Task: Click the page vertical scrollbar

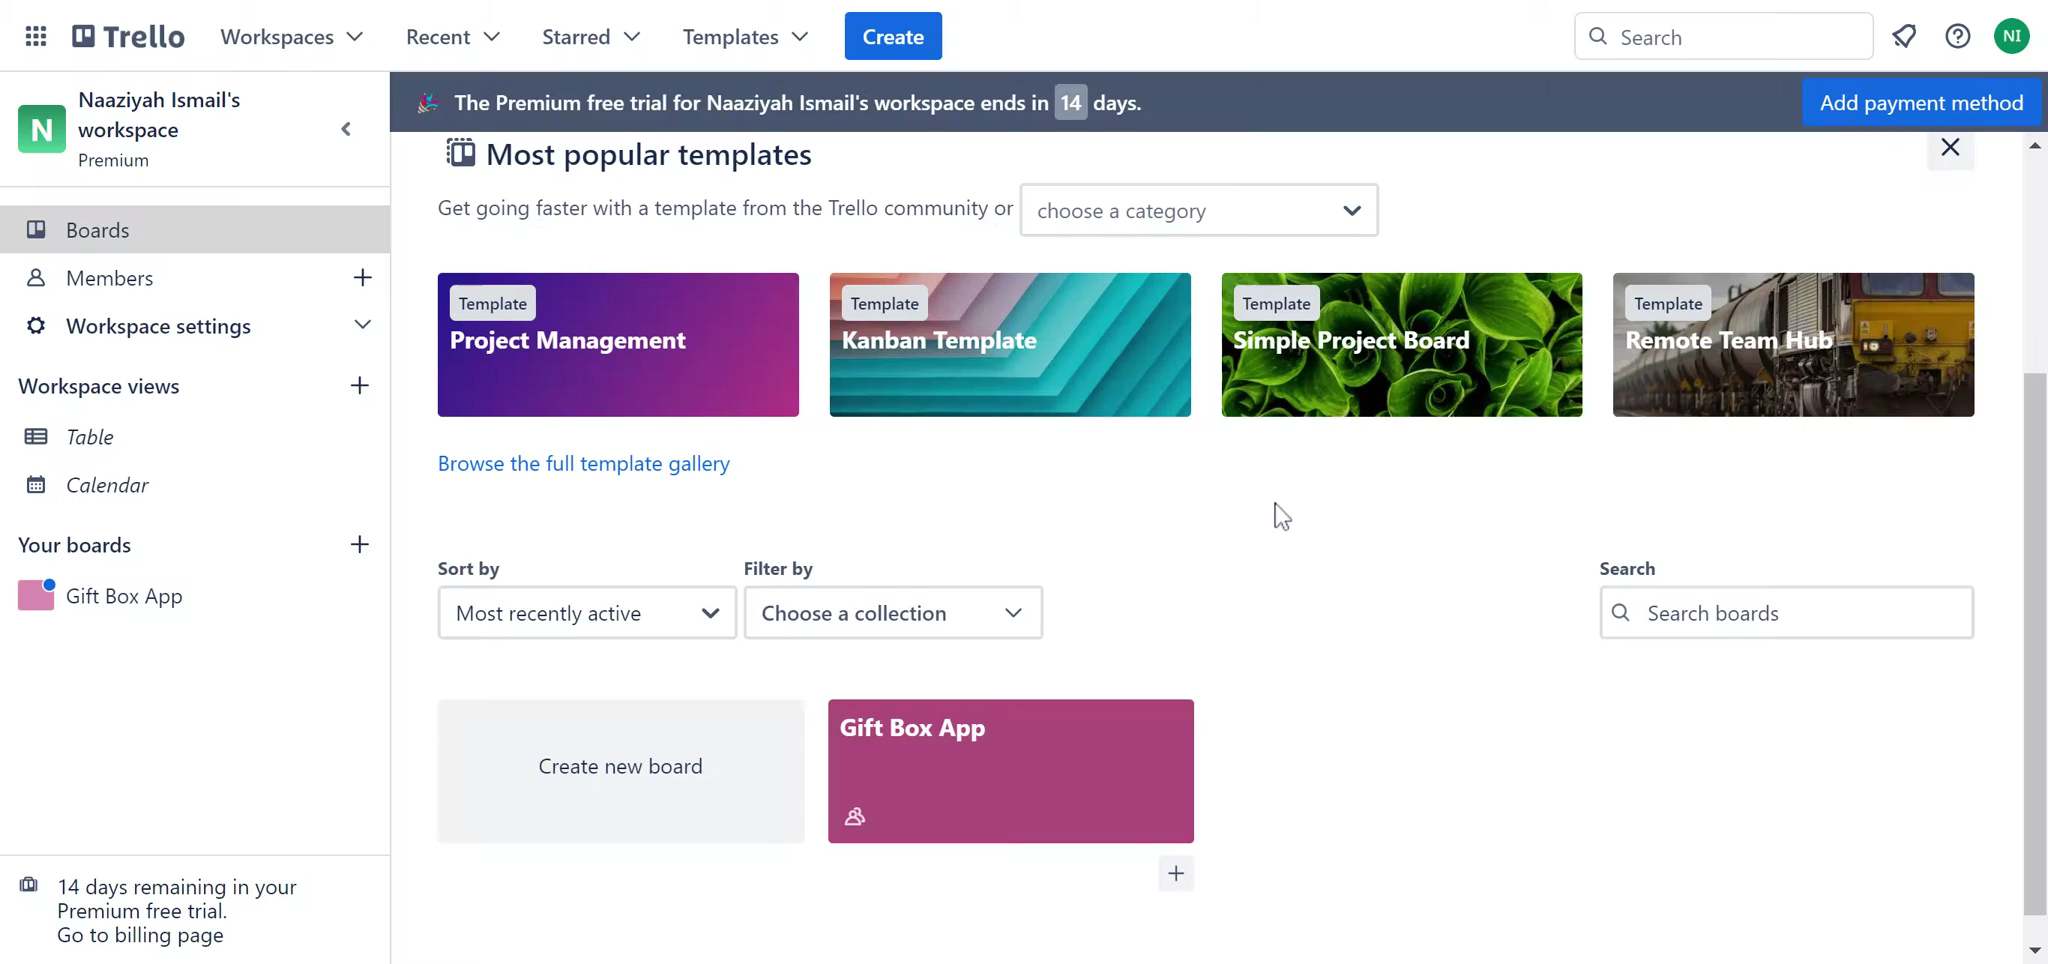Action: (2035, 645)
